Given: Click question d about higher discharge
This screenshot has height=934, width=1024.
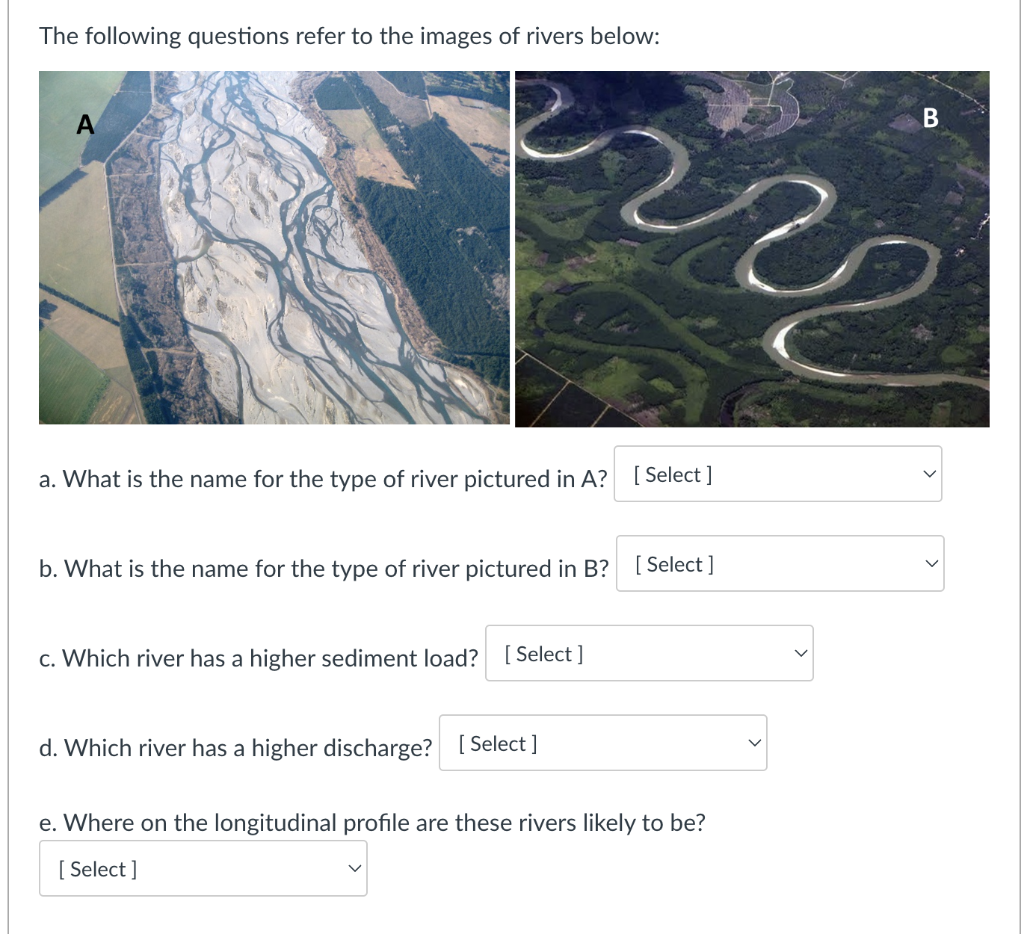Looking at the screenshot, I should click(x=237, y=747).
